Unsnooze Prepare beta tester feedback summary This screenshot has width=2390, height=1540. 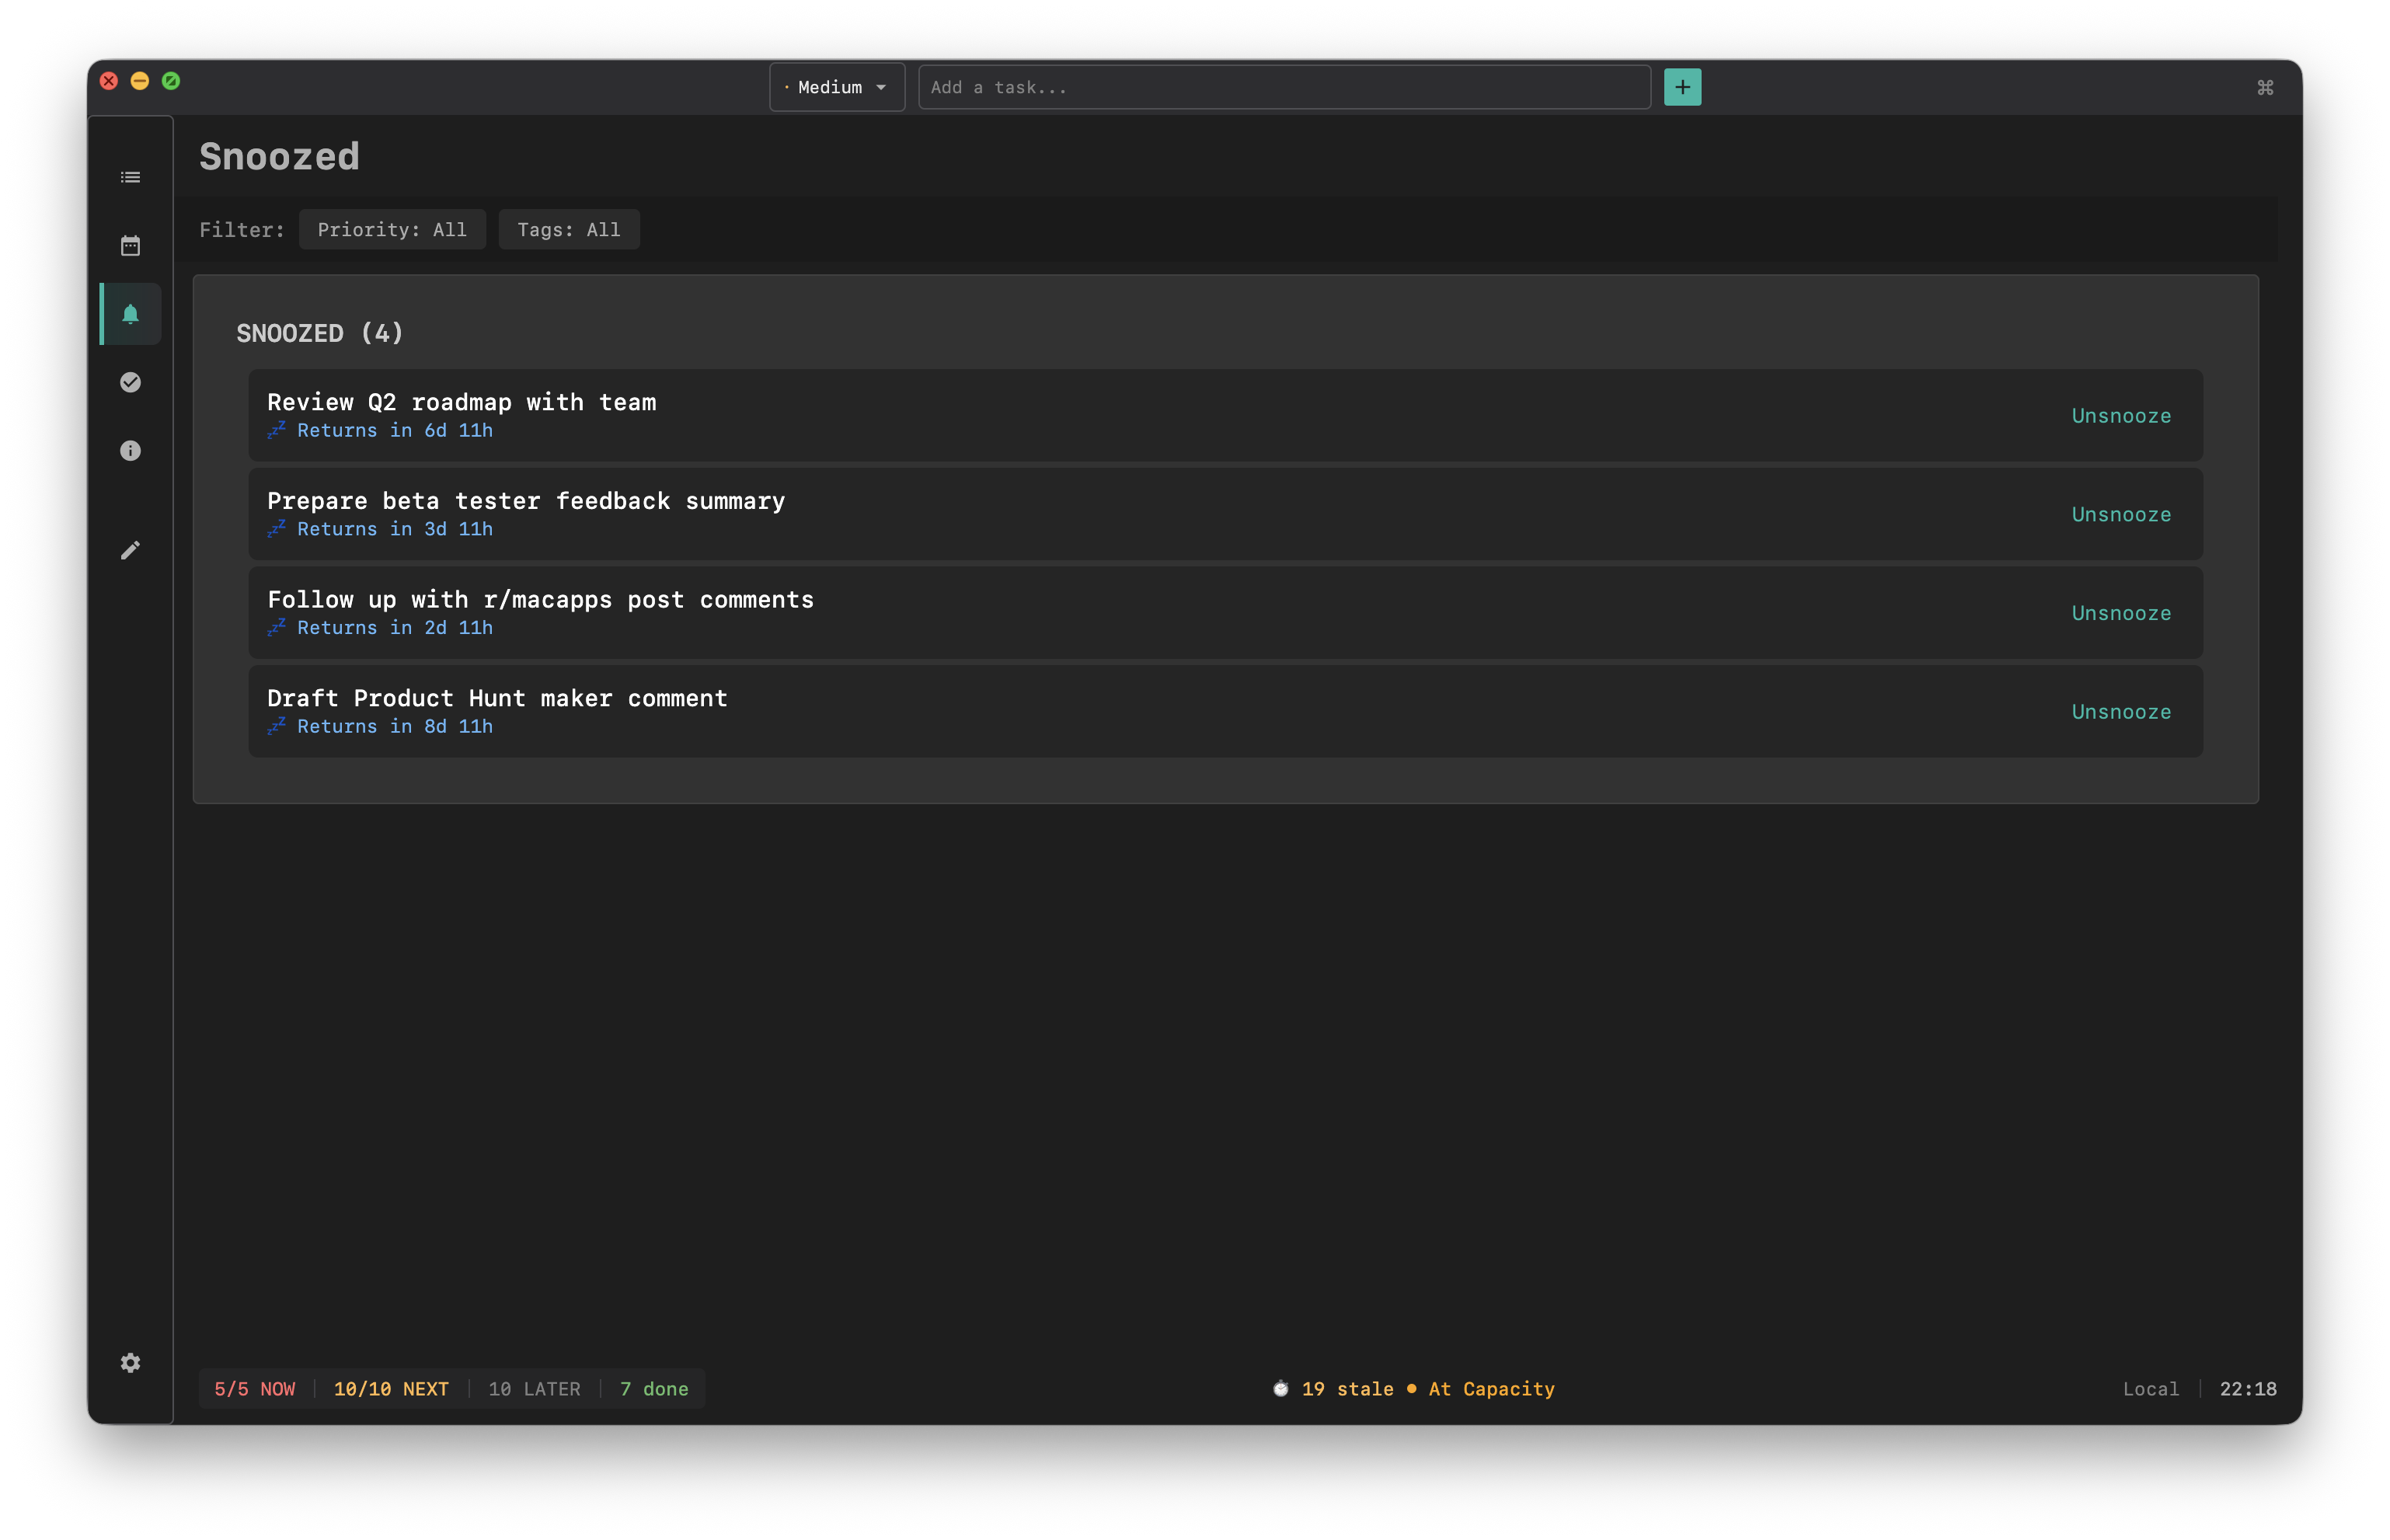[2121, 515]
